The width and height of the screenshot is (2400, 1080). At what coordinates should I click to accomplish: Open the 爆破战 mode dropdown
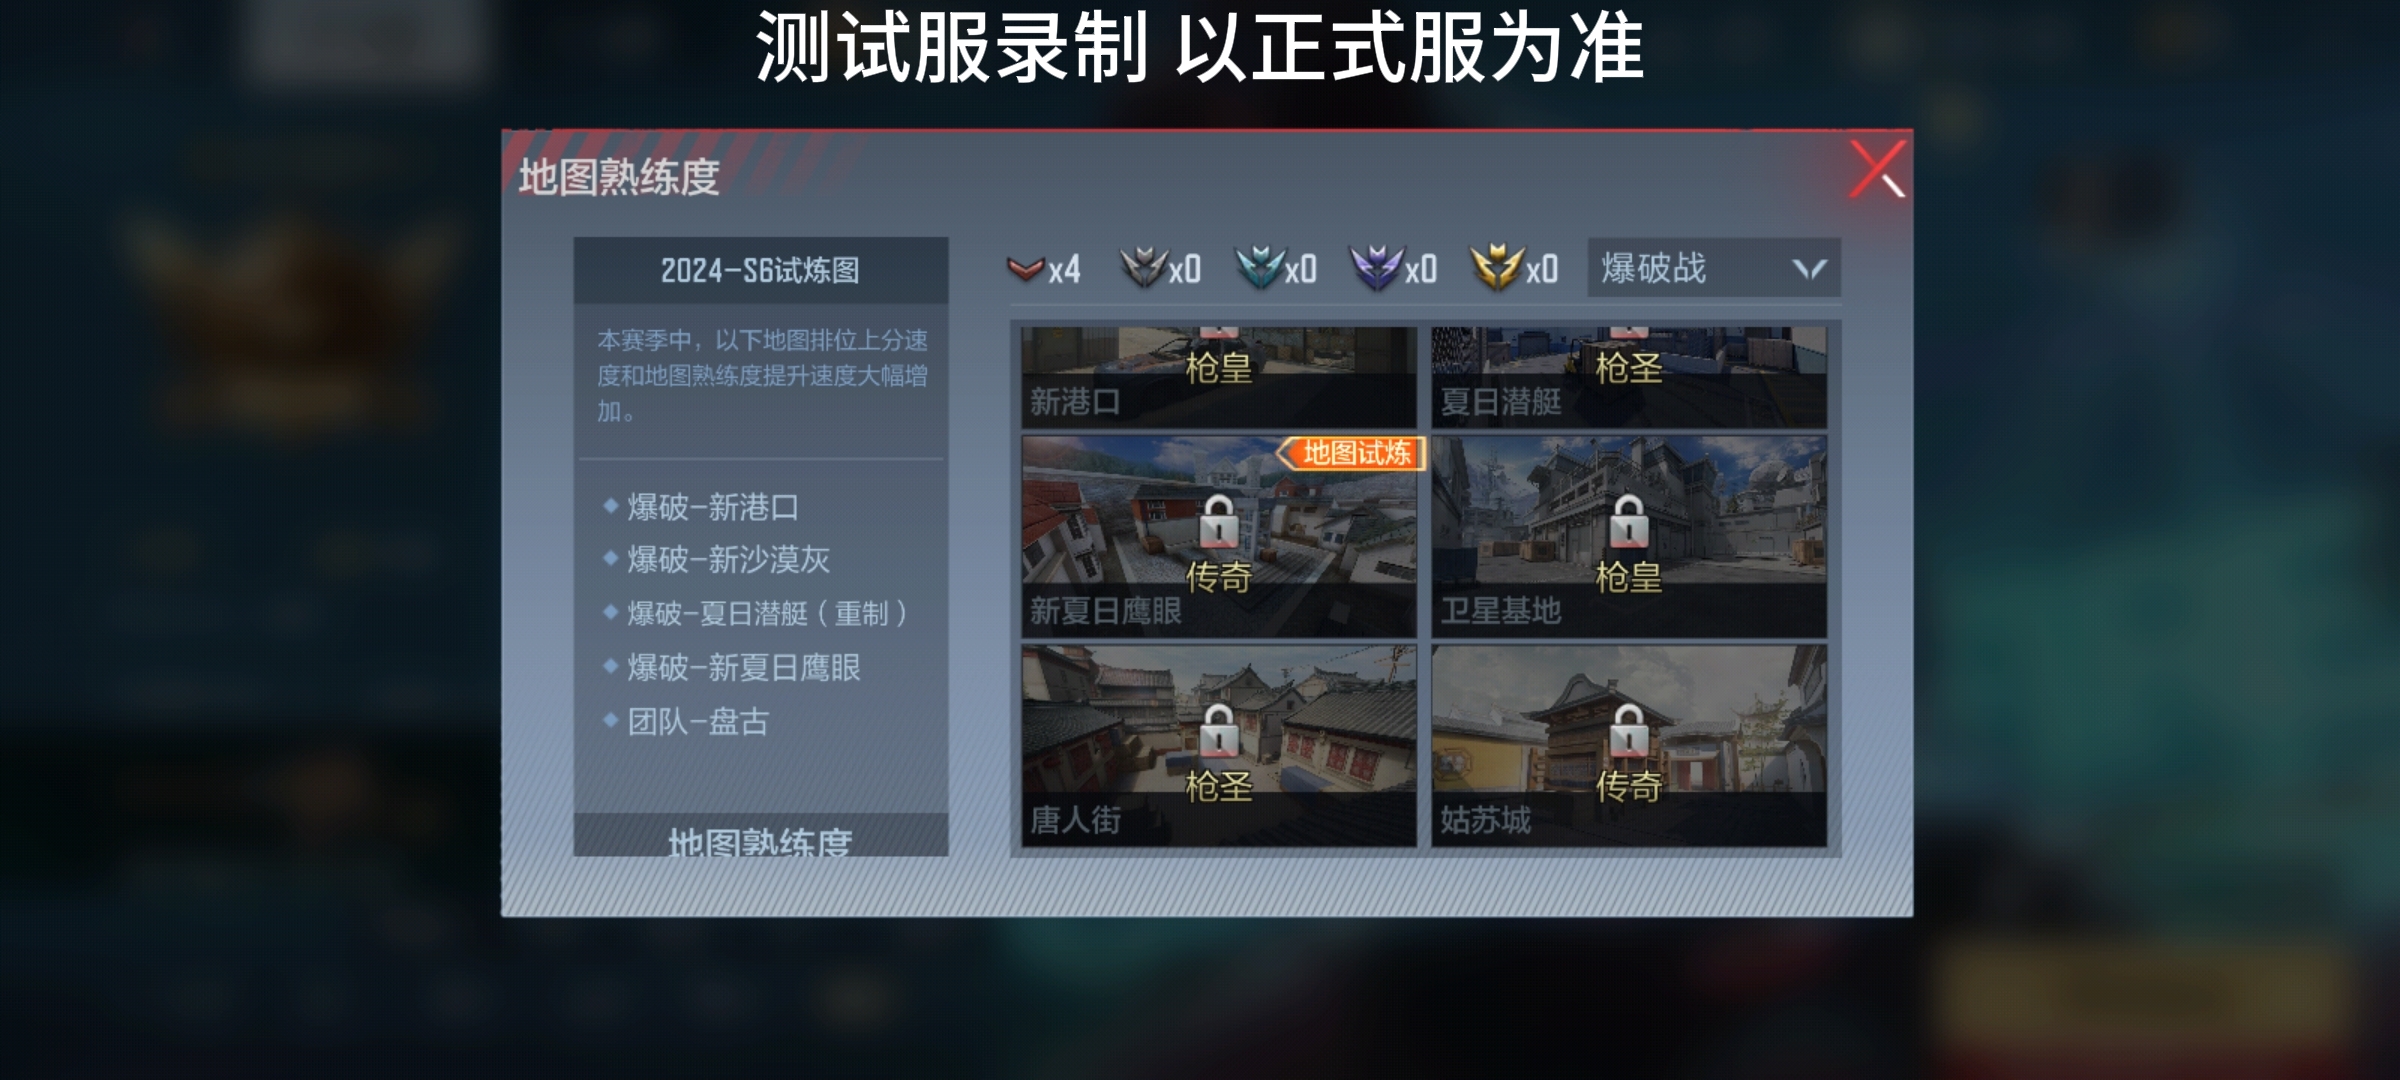click(x=1713, y=268)
